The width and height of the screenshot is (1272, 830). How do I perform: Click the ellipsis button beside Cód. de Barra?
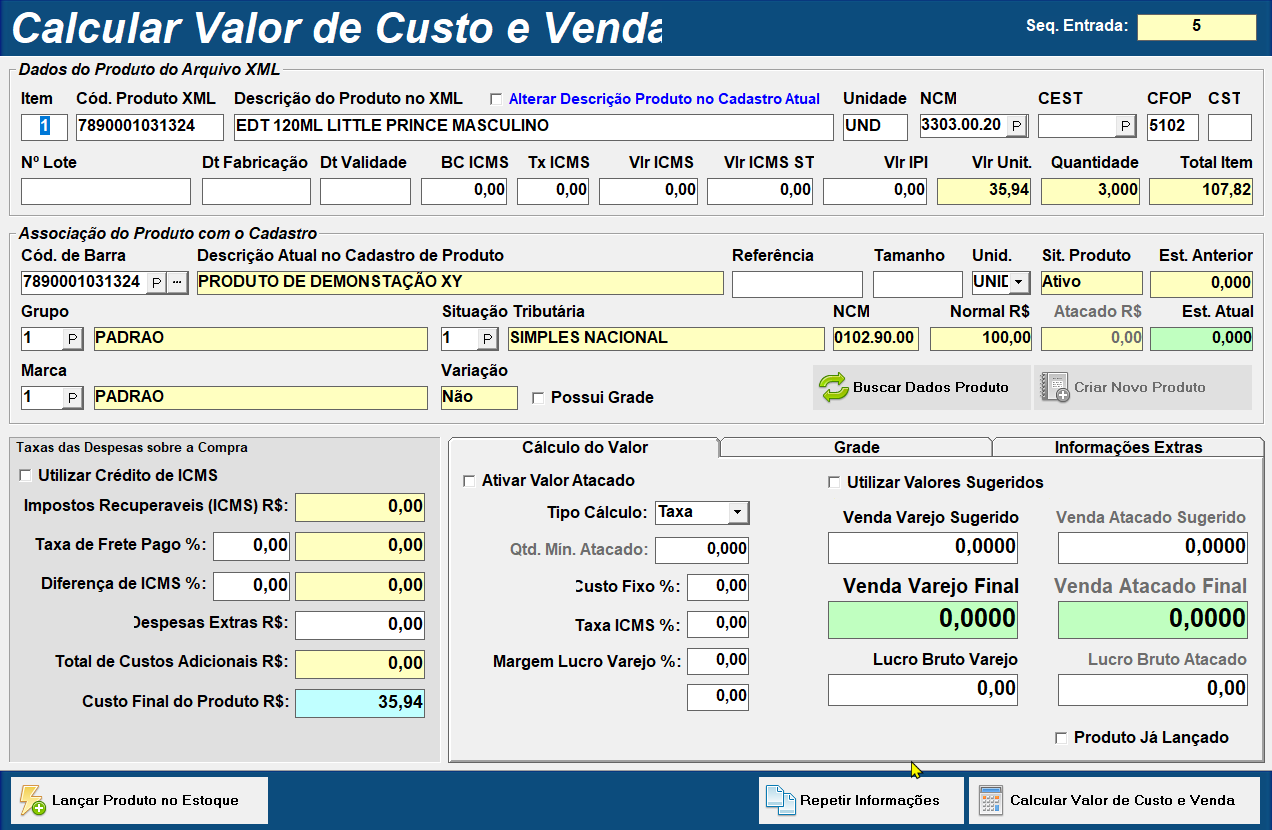177,283
